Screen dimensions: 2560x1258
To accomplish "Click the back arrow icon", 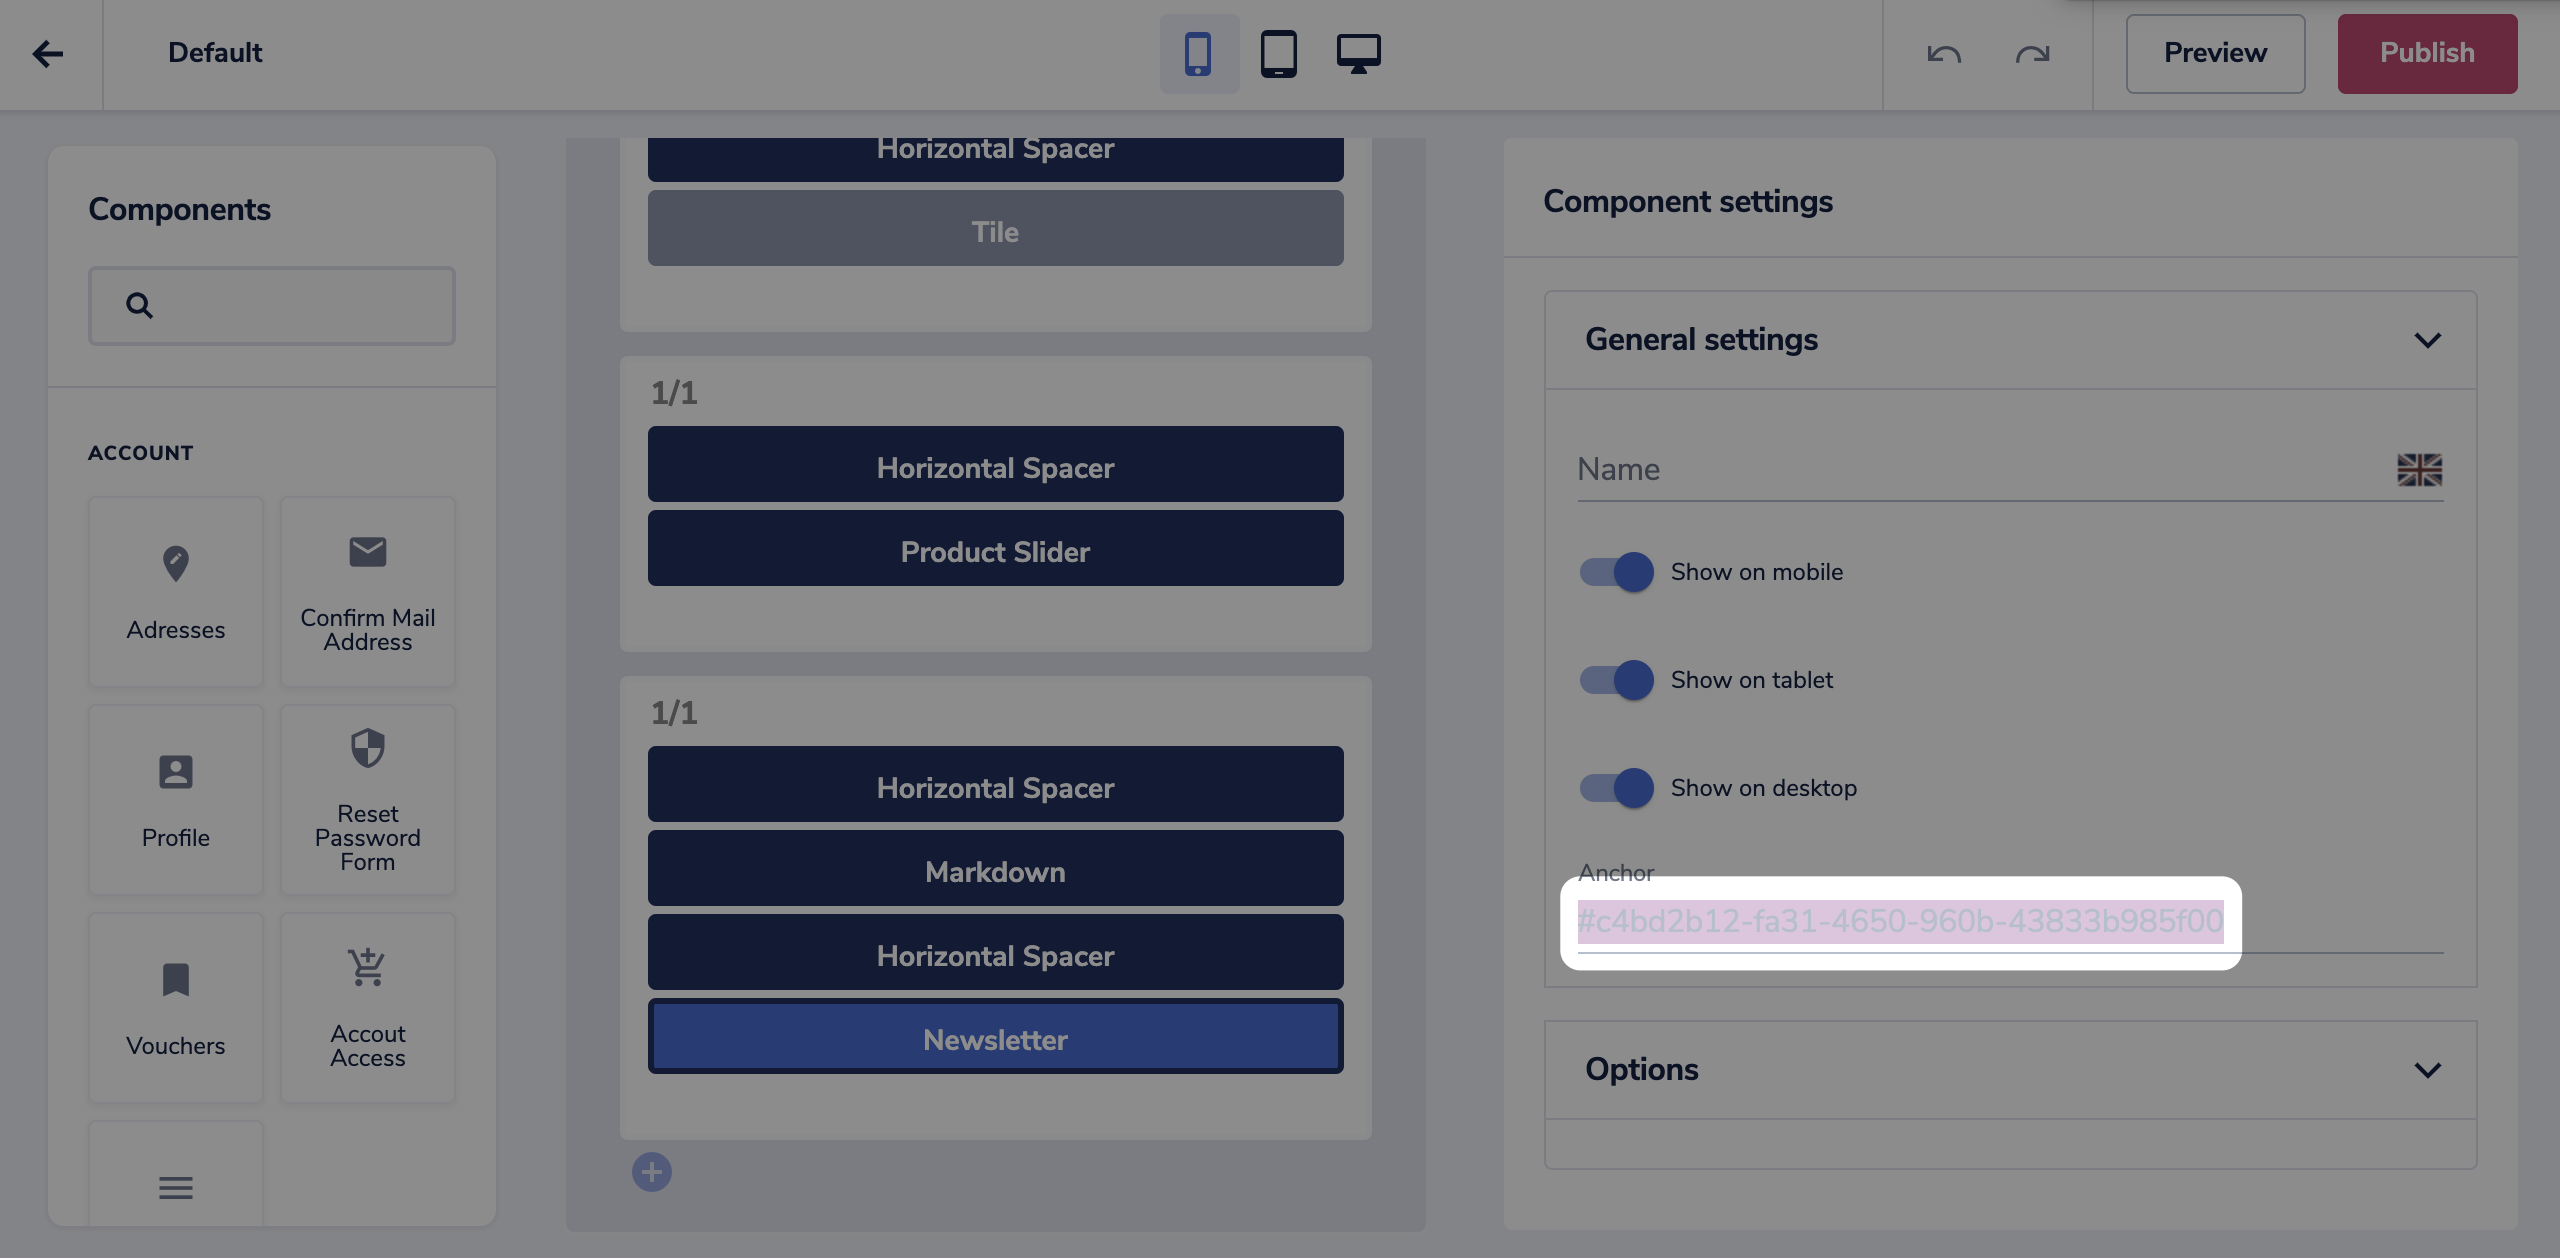I will [48, 53].
